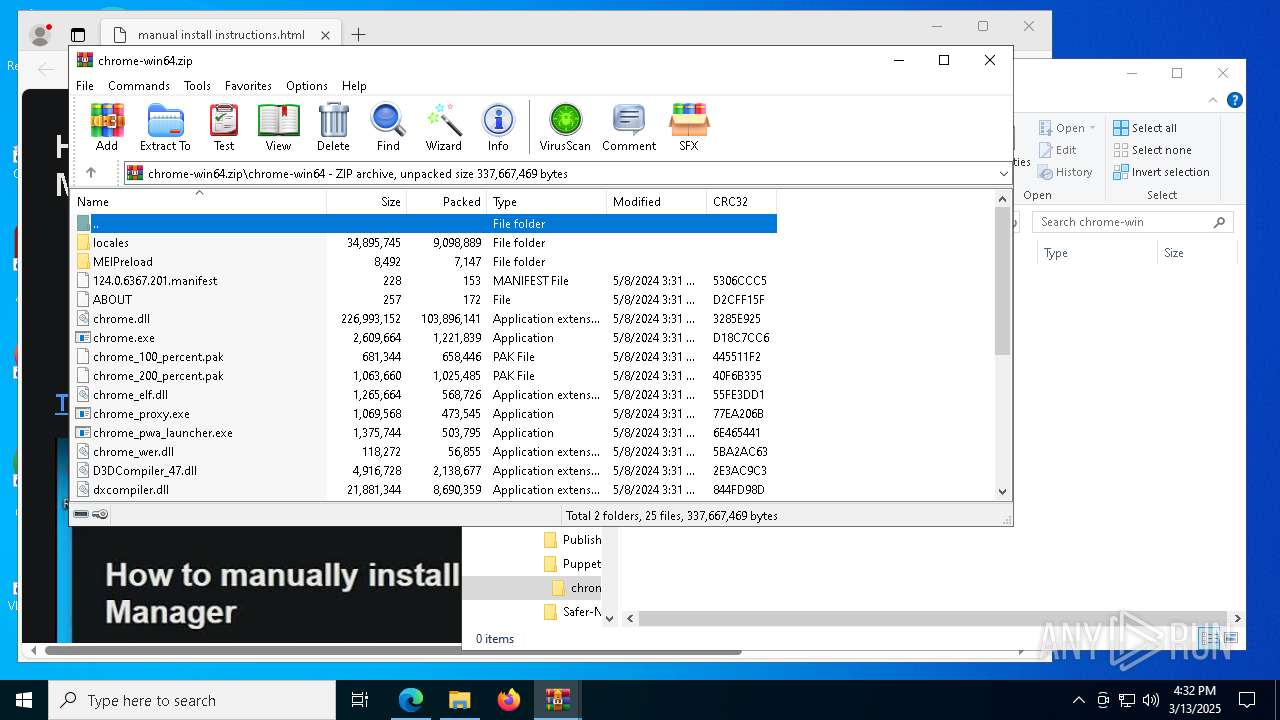
Task: Open the Find magnifier tool
Action: 388,127
